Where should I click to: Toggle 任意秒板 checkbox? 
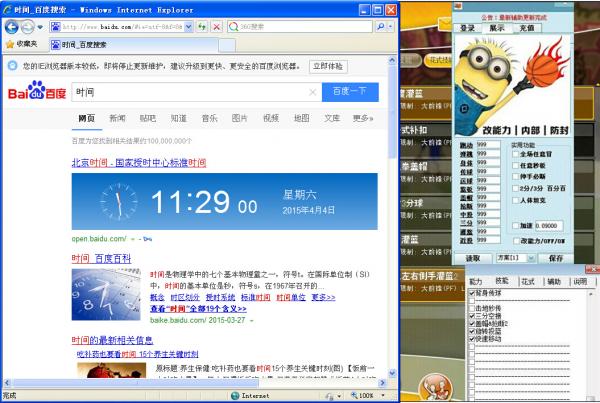click(x=515, y=165)
